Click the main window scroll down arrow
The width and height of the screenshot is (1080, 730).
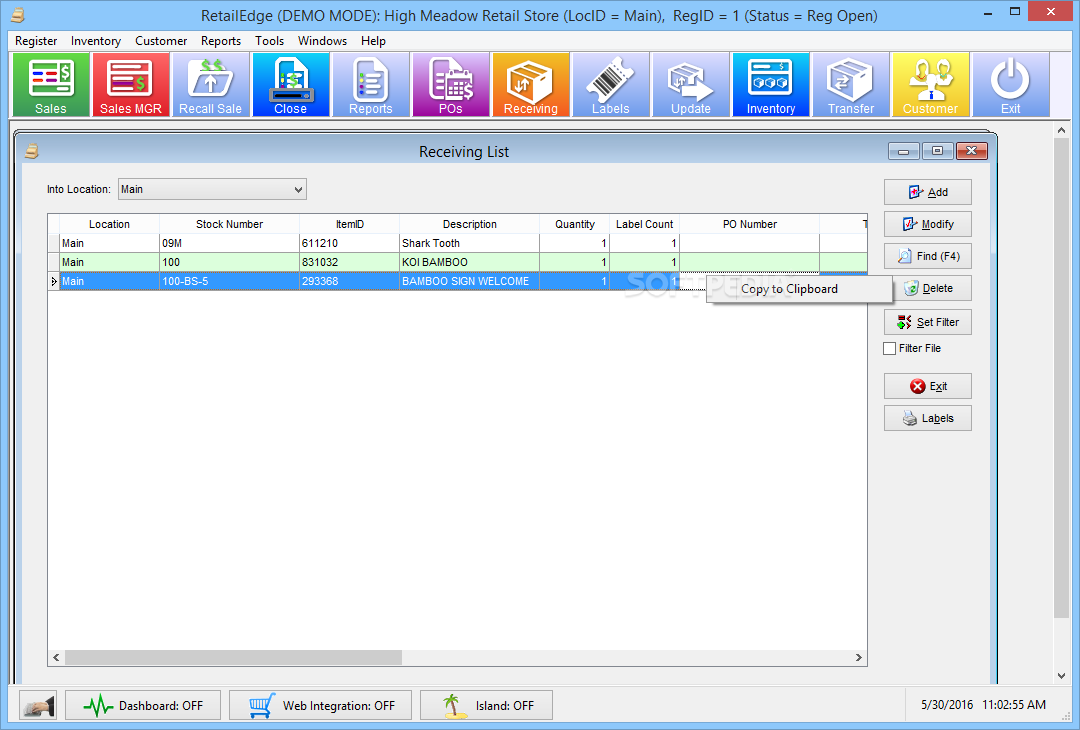pos(1061,676)
